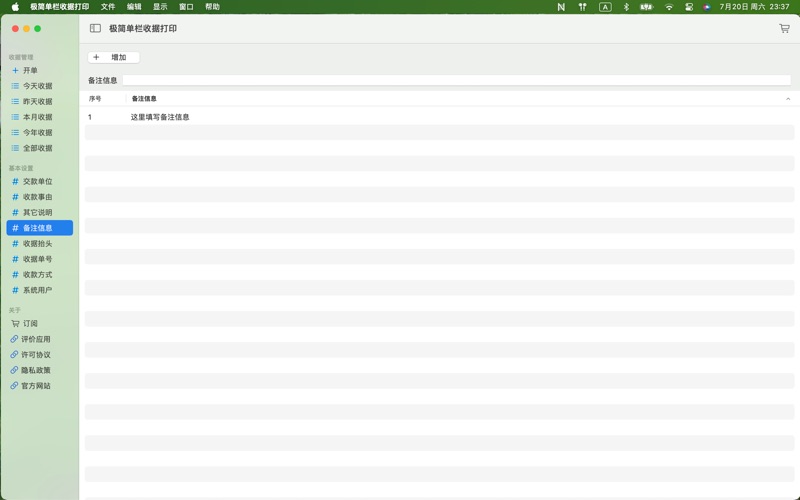Click the Bluetooth menu bar icon
Screen dimensions: 800x500
(x=626, y=7)
